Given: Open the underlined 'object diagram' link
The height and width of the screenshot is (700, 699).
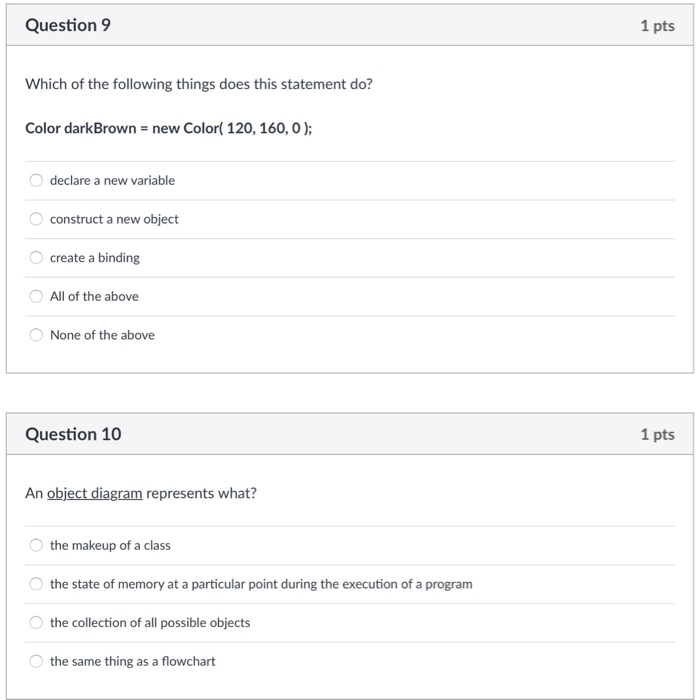Looking at the screenshot, I should coord(95,493).
